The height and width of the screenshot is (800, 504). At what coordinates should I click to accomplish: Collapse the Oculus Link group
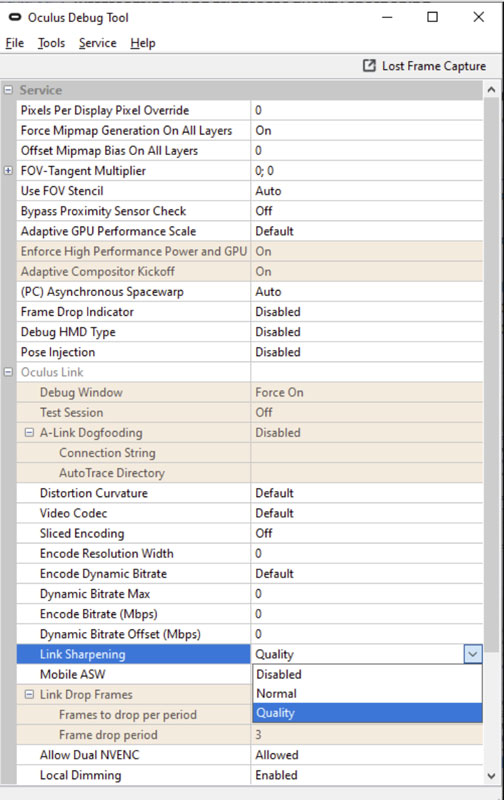tap(8, 372)
